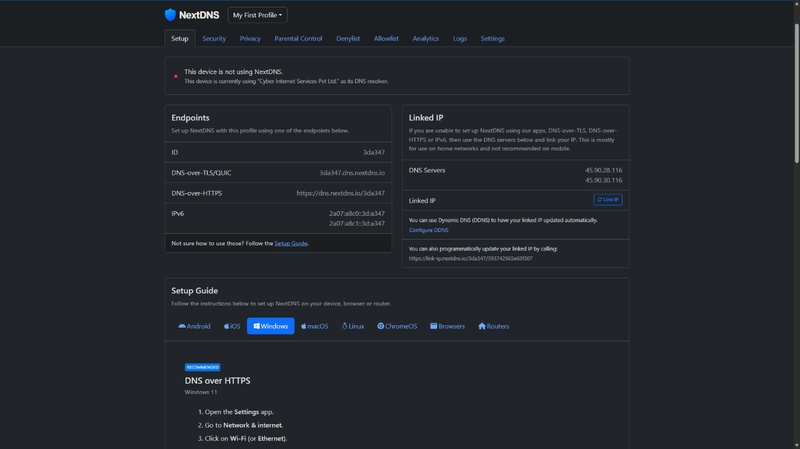Select the Browsers setup guide tab

pos(447,326)
